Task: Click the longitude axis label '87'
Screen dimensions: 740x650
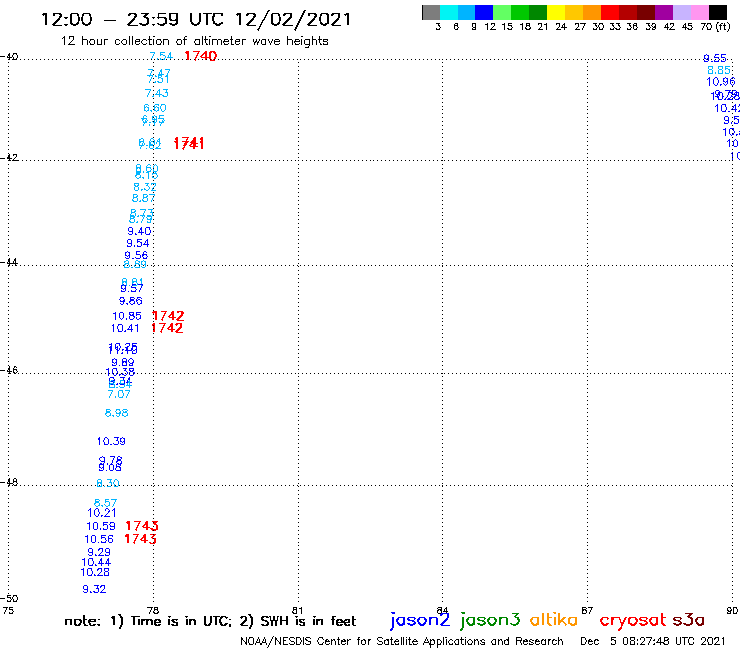Action: click(587, 611)
